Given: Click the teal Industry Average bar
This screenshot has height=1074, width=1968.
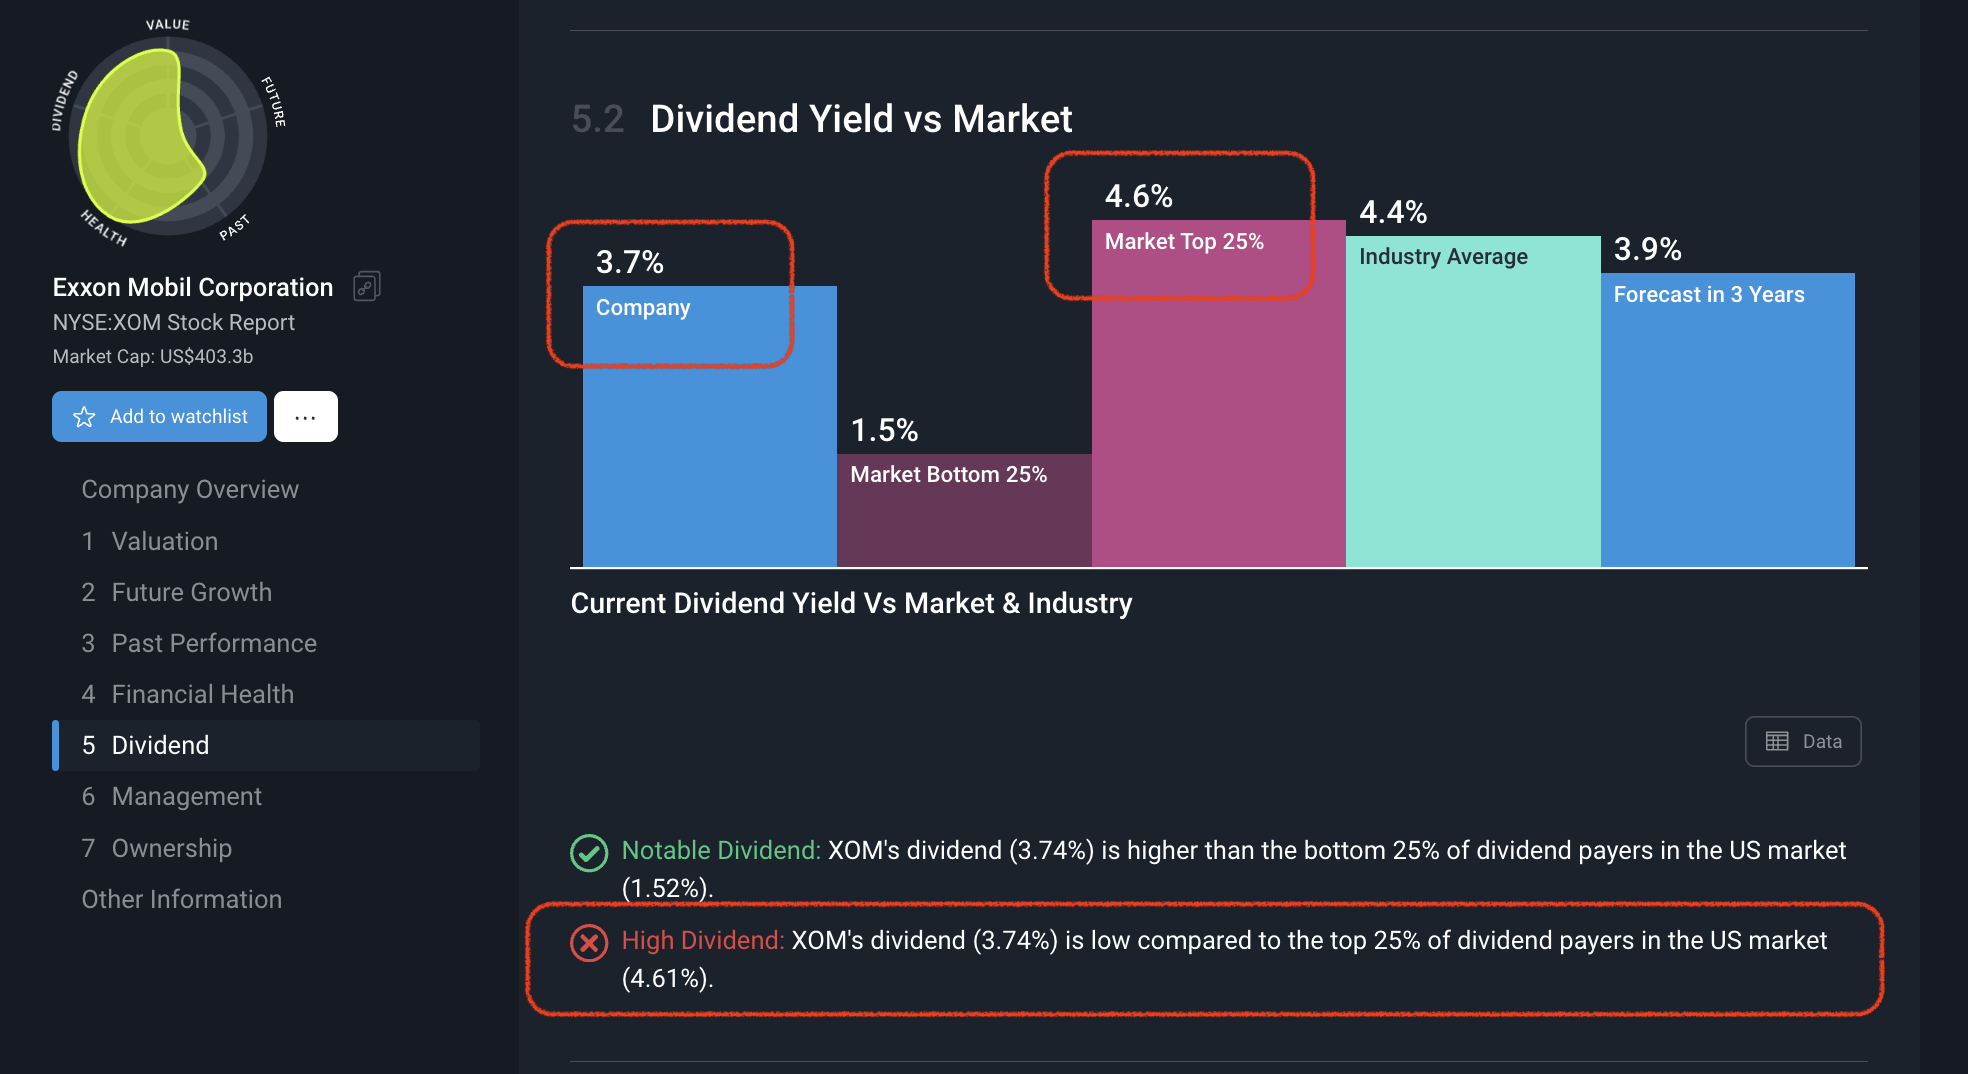Looking at the screenshot, I should click(x=1473, y=402).
